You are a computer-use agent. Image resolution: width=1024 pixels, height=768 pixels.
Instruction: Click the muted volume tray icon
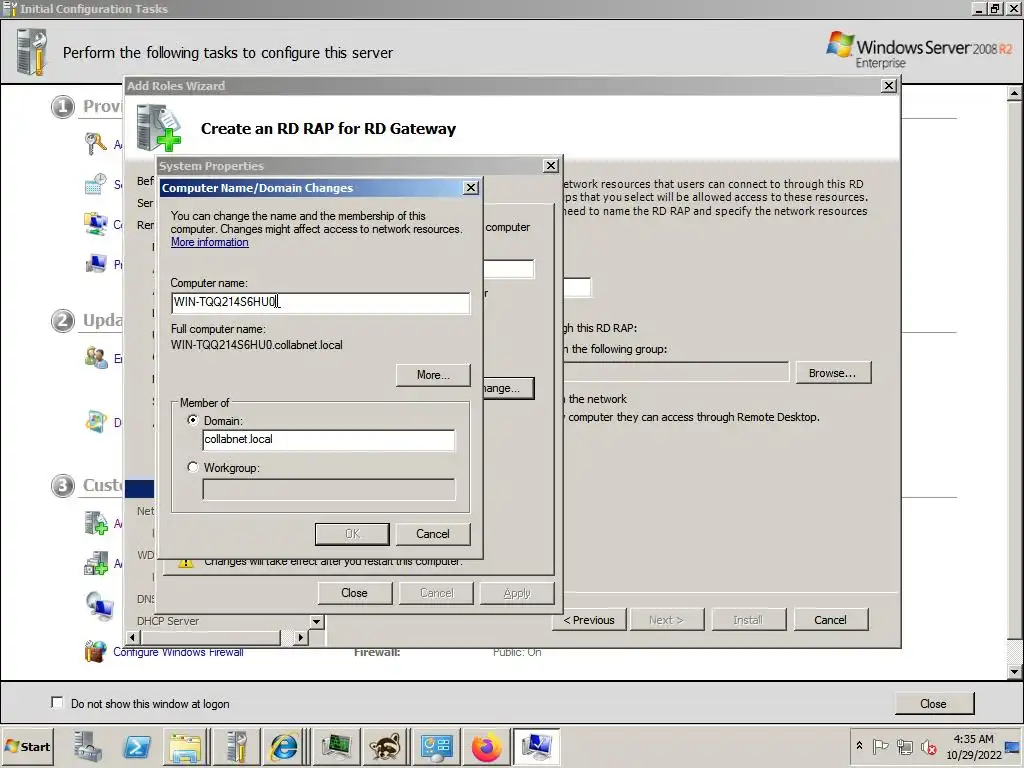[928, 746]
